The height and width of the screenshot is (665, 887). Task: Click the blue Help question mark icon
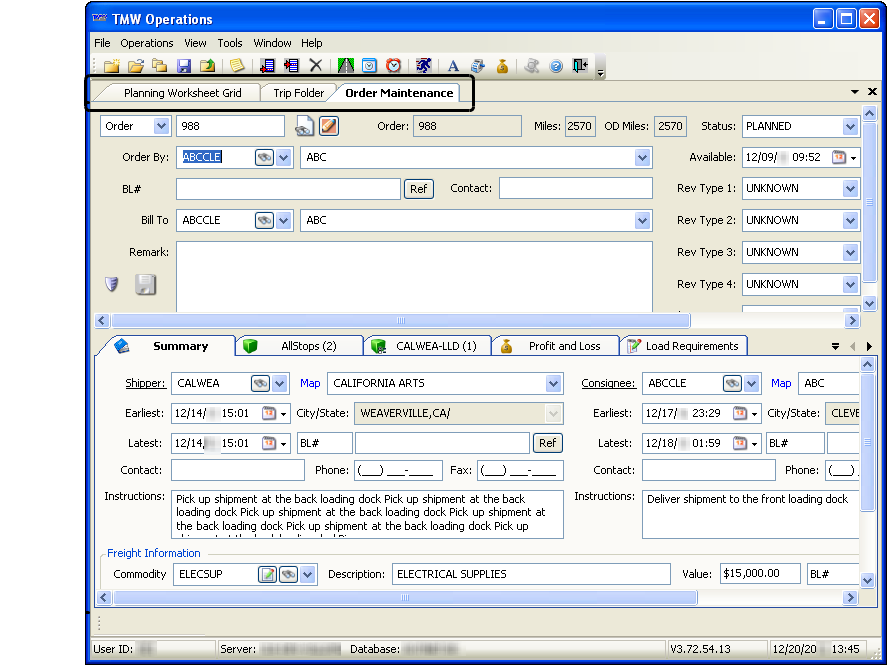(x=556, y=66)
